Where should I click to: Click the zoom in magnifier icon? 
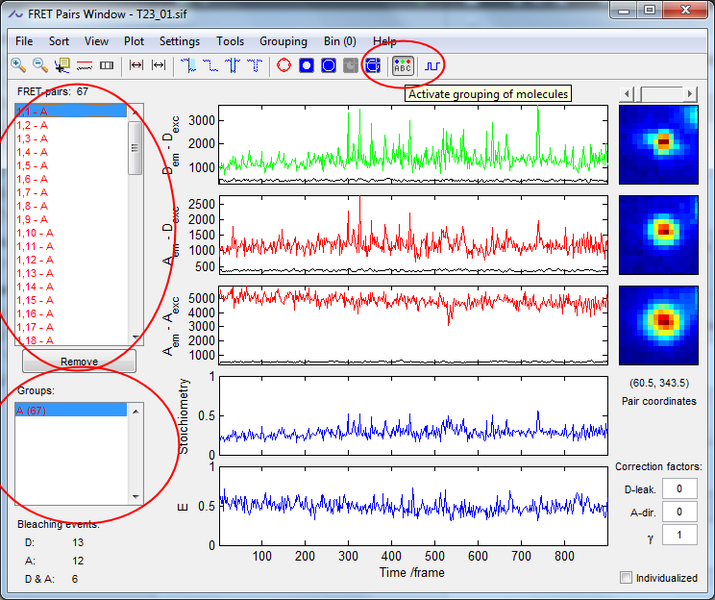point(18,66)
